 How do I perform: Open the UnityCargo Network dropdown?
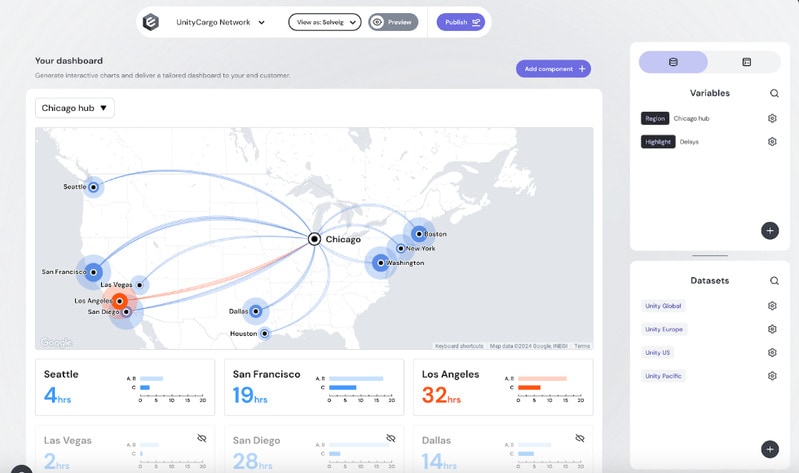(x=220, y=22)
